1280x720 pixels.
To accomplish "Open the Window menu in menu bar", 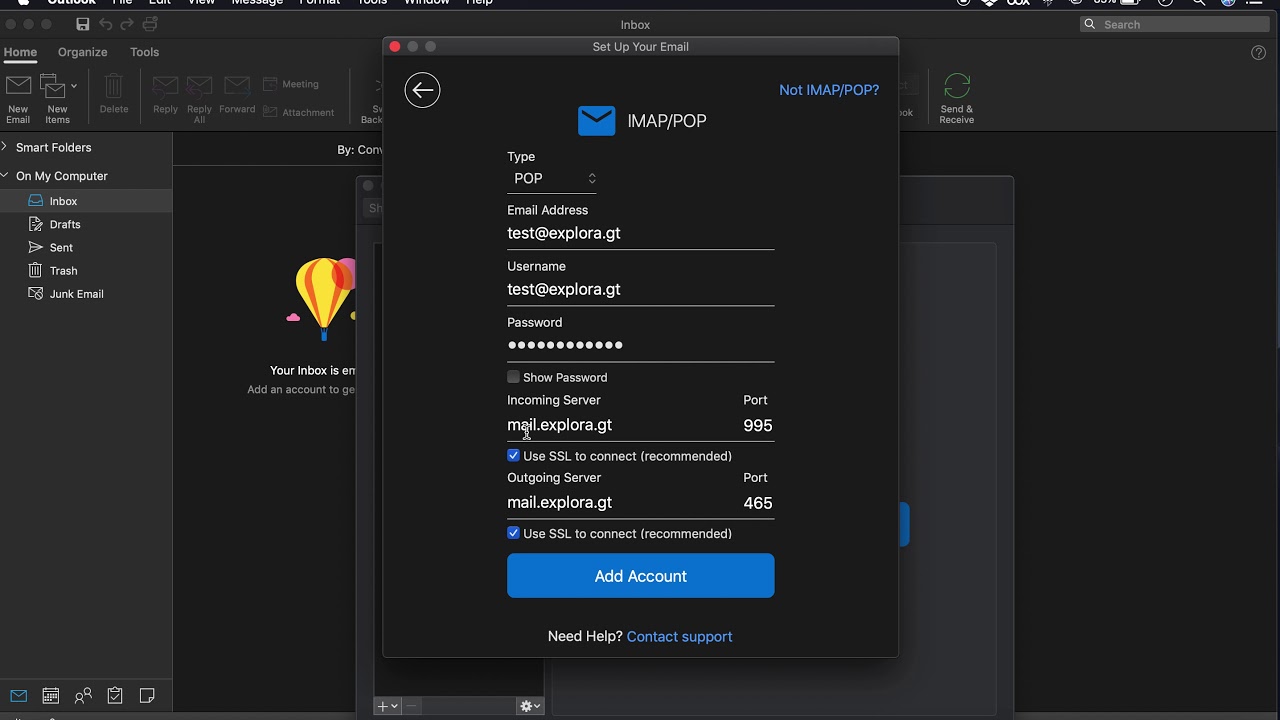I will [x=426, y=2].
